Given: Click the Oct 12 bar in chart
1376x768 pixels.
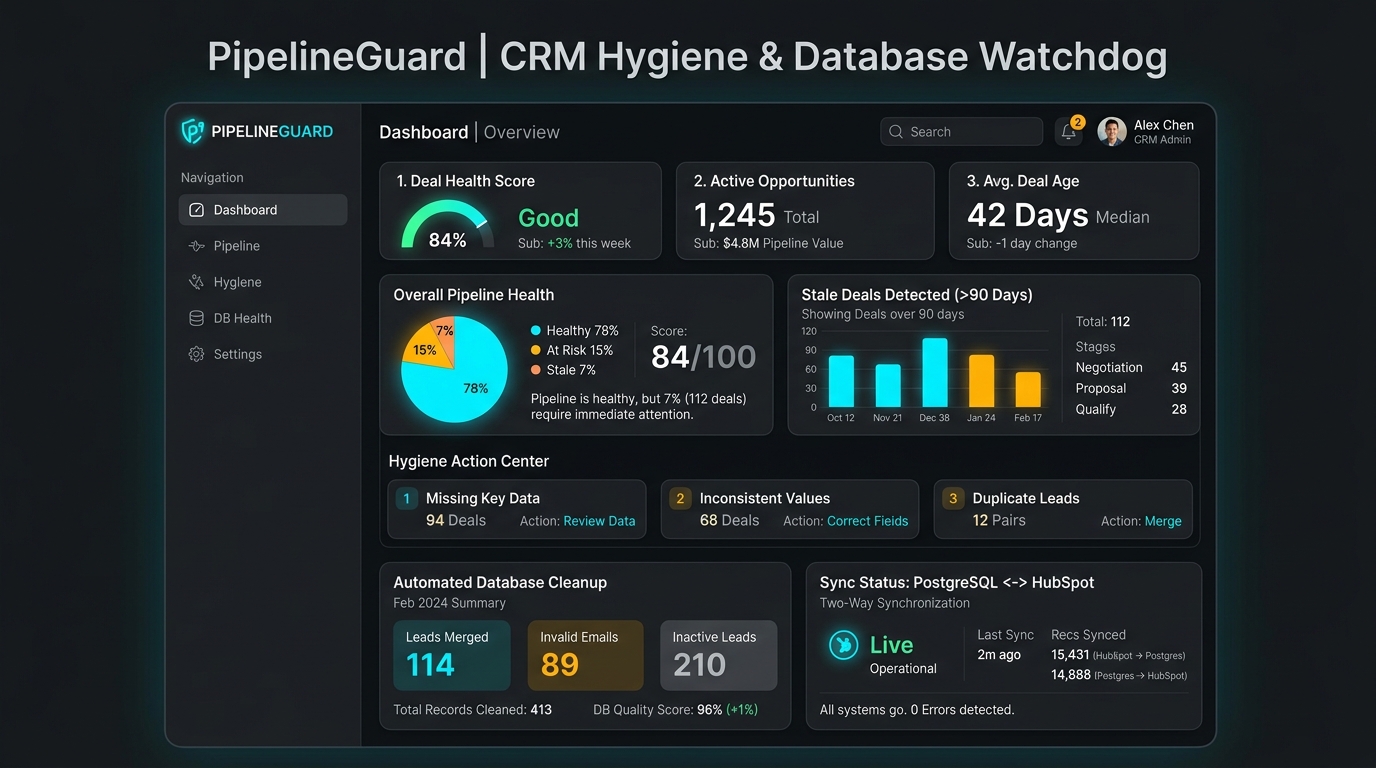Looking at the screenshot, I should coord(842,381).
